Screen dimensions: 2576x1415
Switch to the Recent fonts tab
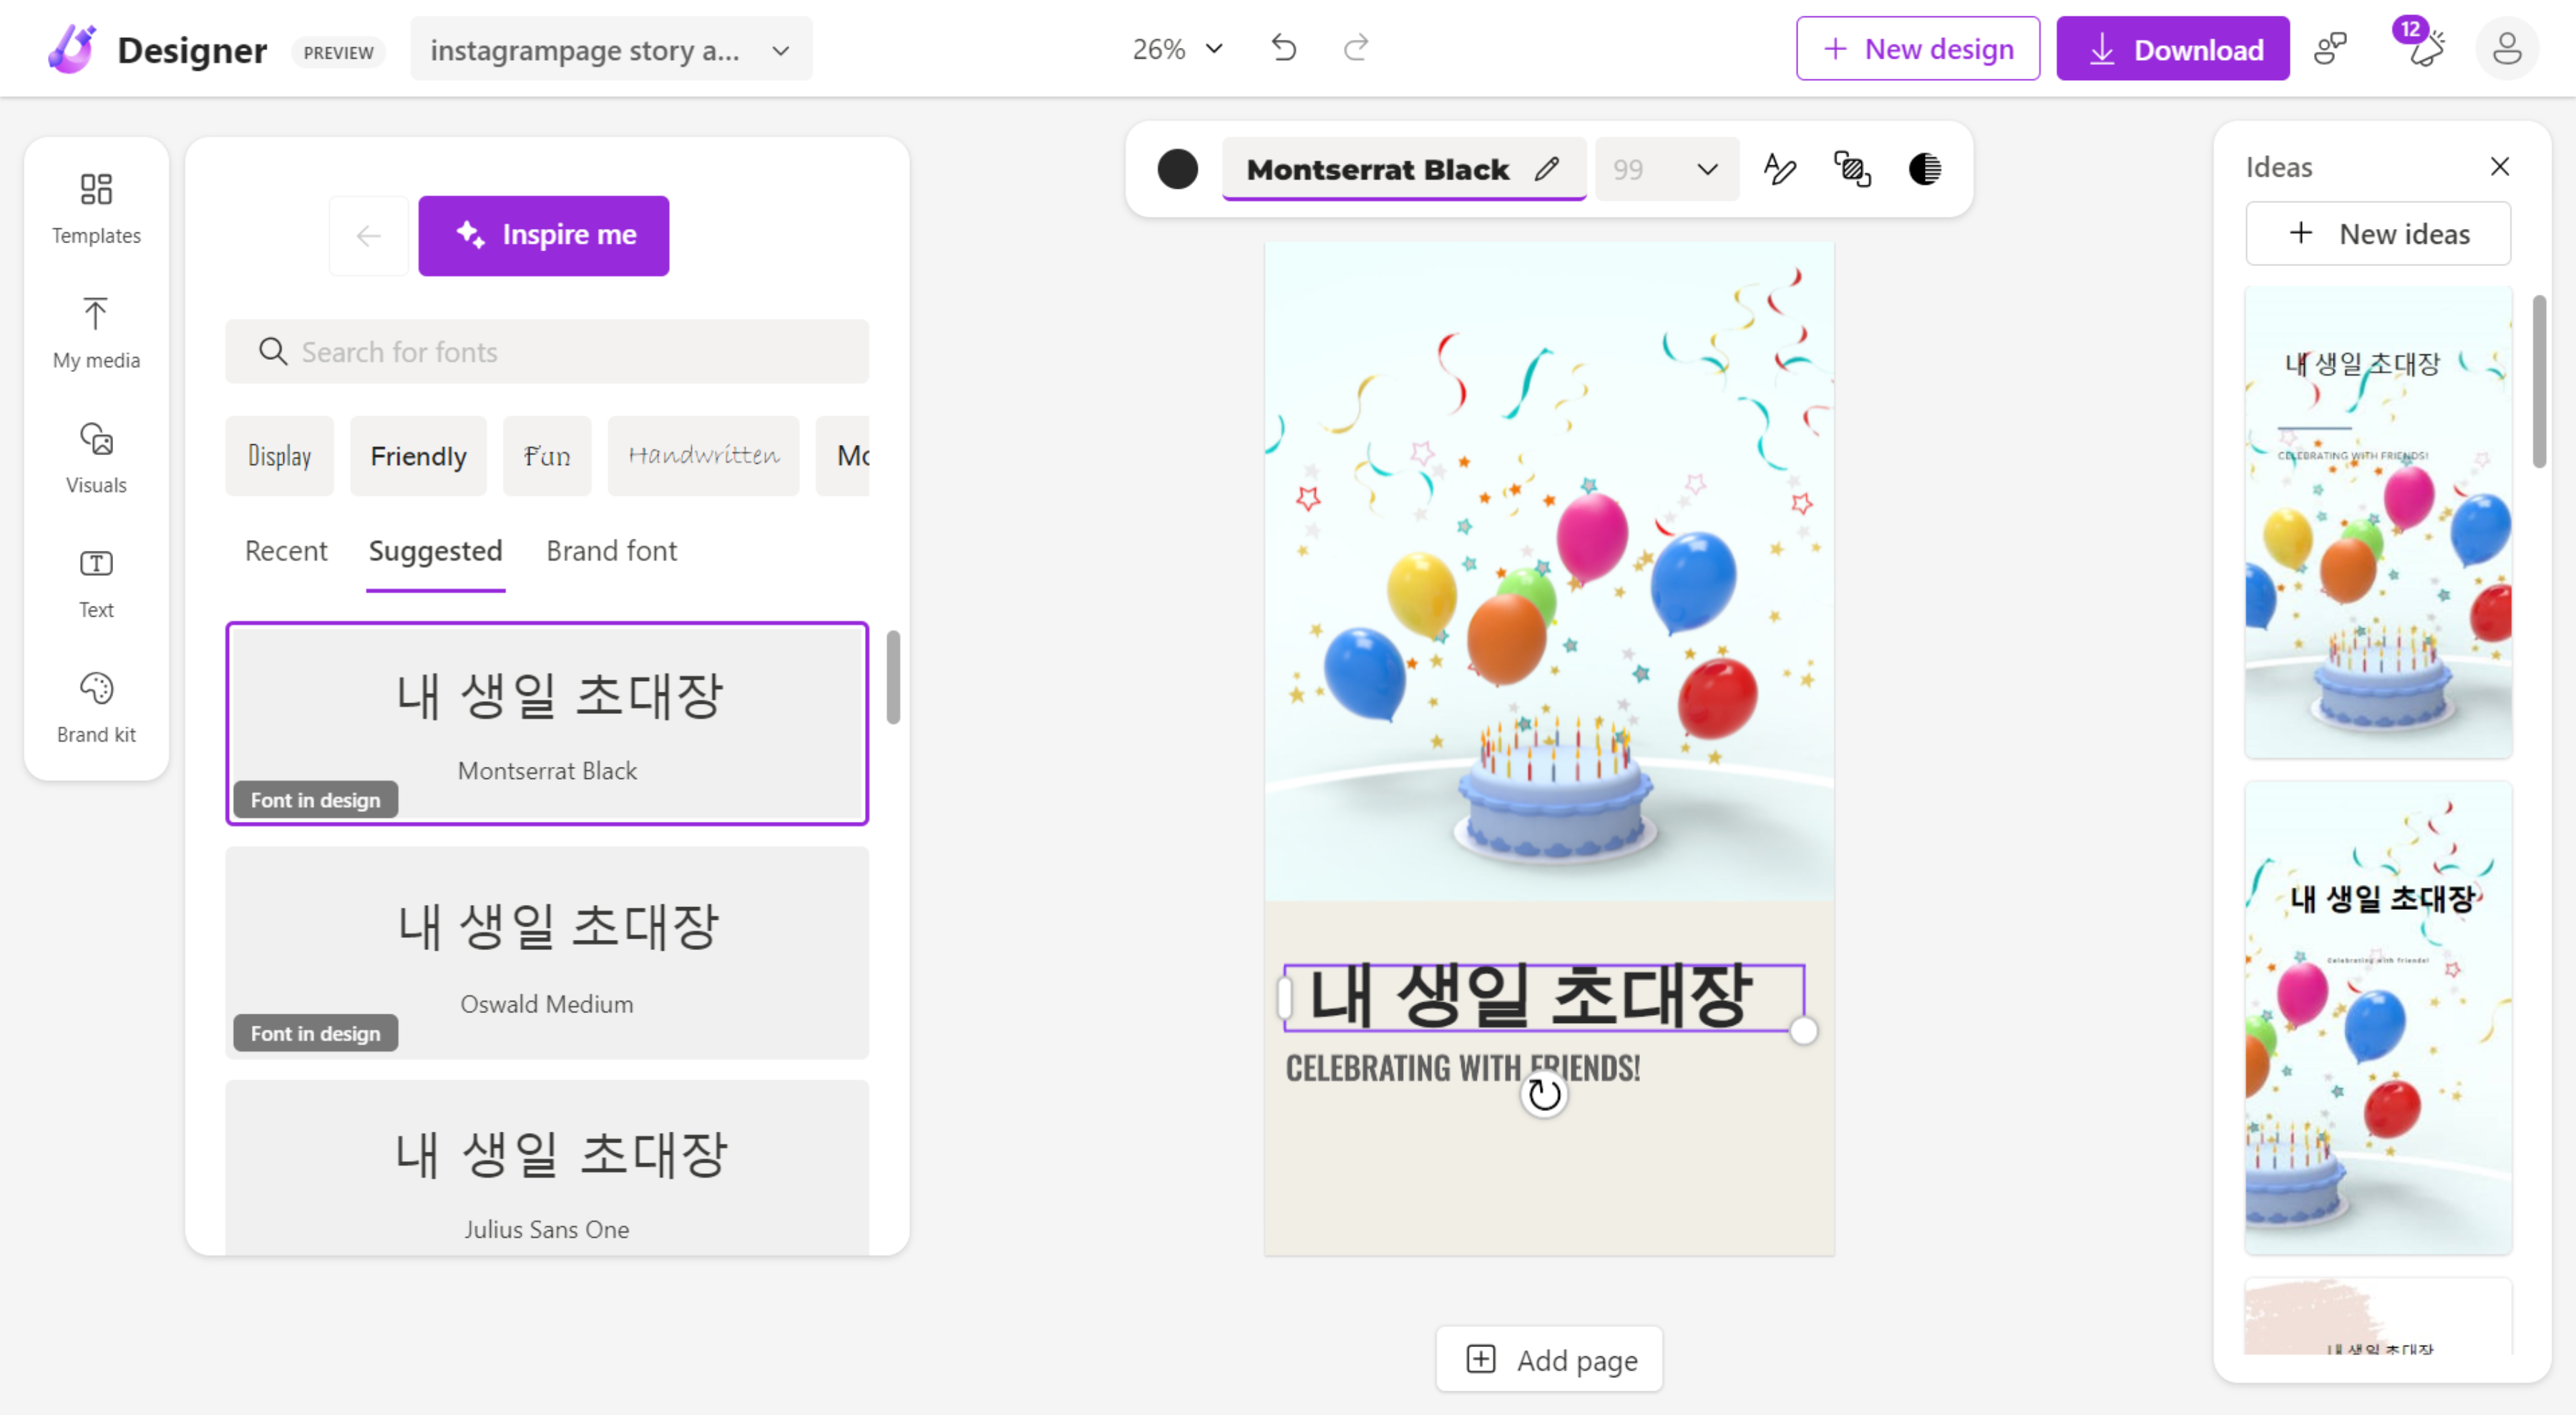point(286,551)
